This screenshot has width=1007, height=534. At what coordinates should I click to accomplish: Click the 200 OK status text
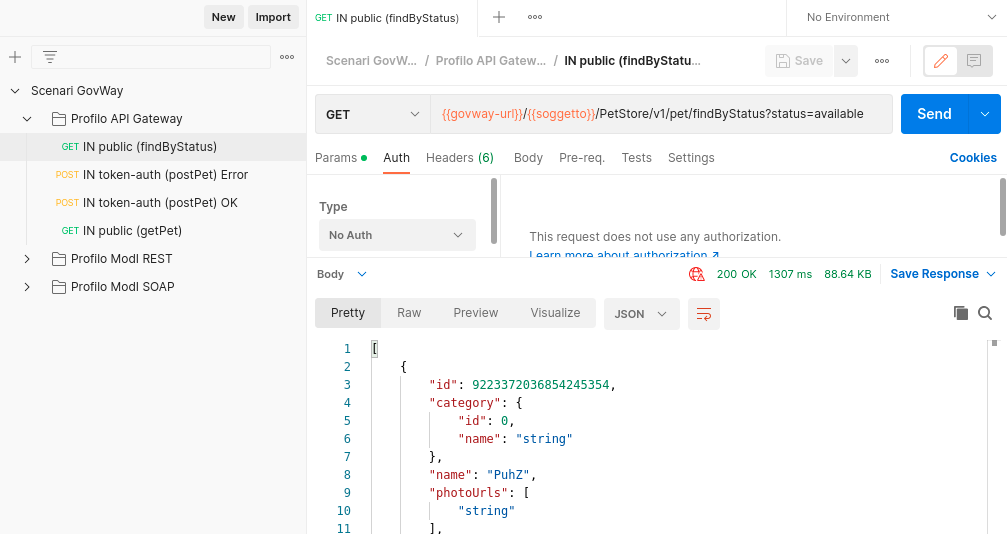coord(737,274)
